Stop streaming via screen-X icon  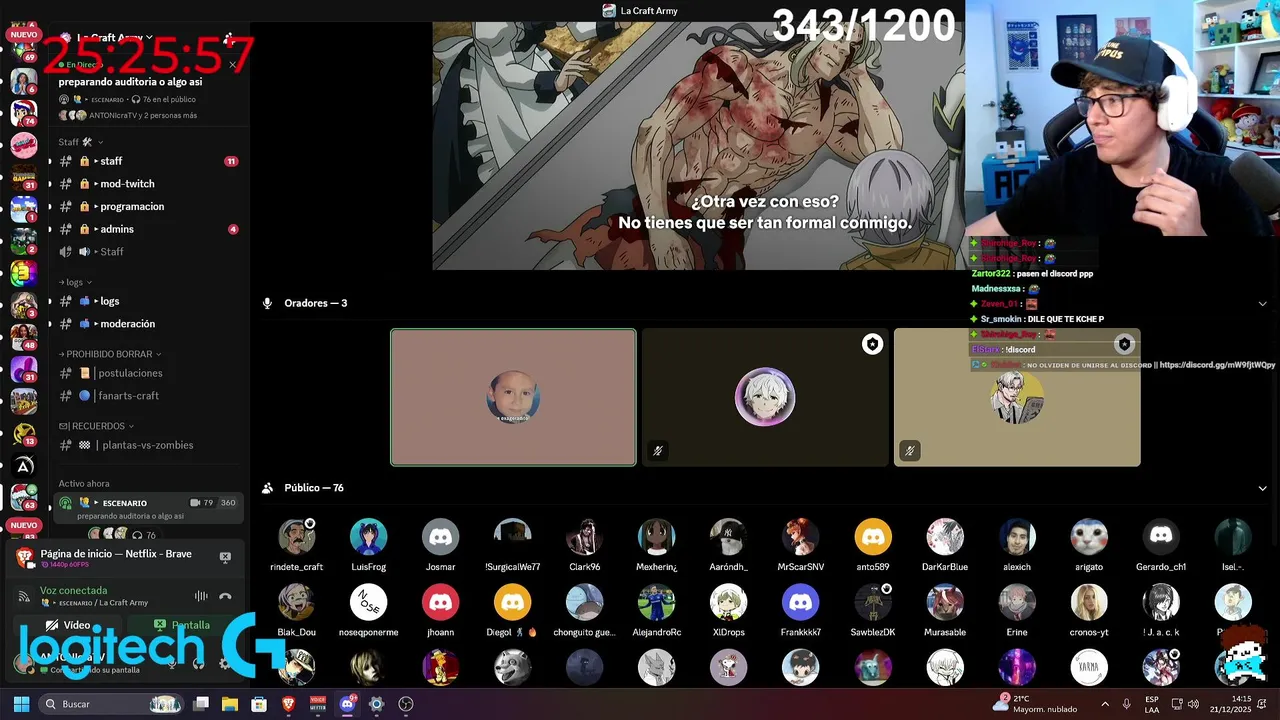coord(225,557)
